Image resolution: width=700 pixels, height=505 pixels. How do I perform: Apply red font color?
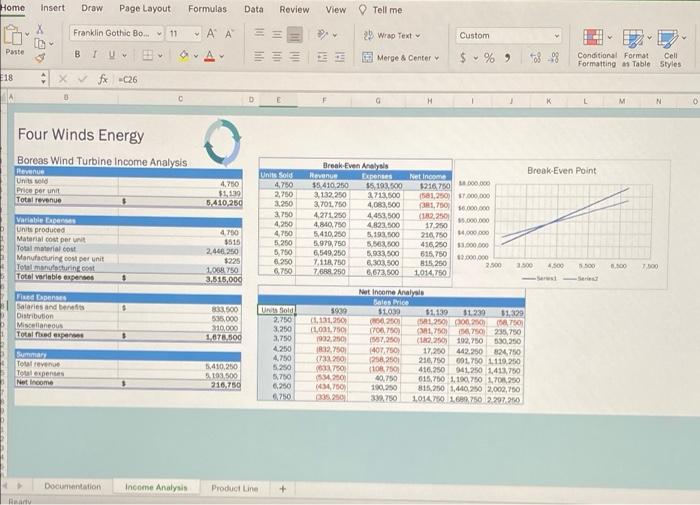209,56
